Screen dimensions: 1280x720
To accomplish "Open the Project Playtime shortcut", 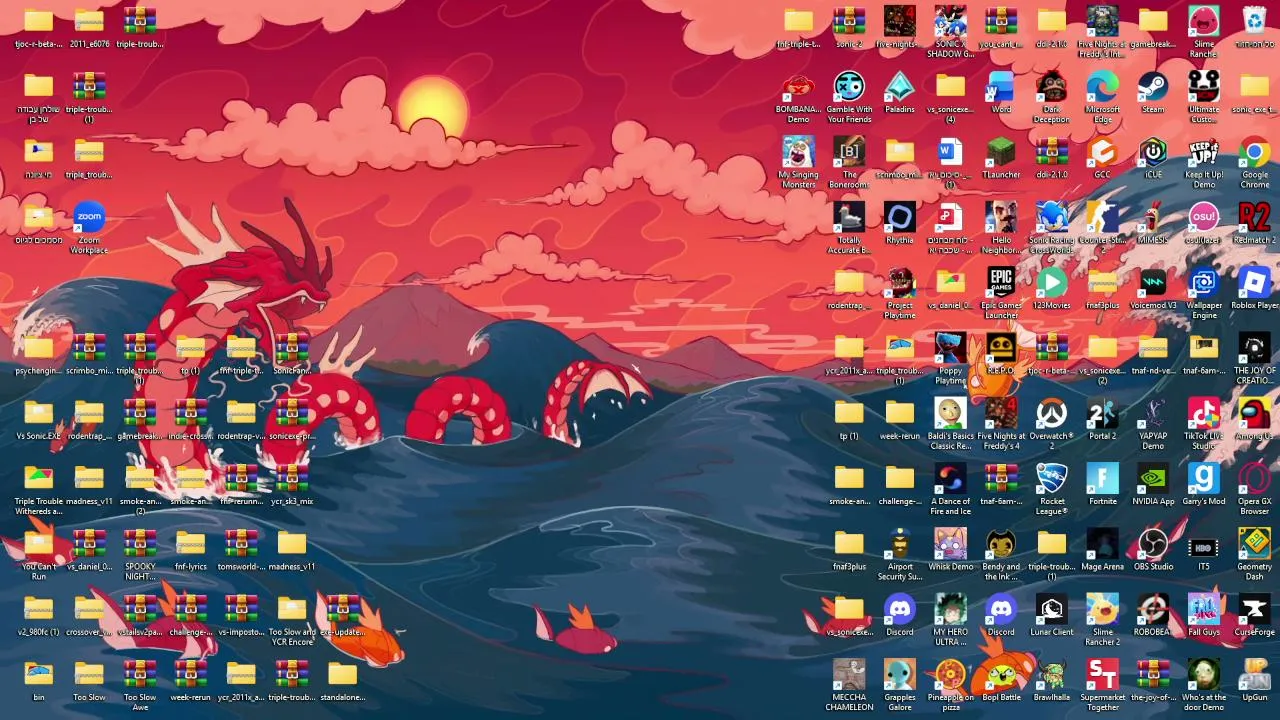I will coord(899,283).
